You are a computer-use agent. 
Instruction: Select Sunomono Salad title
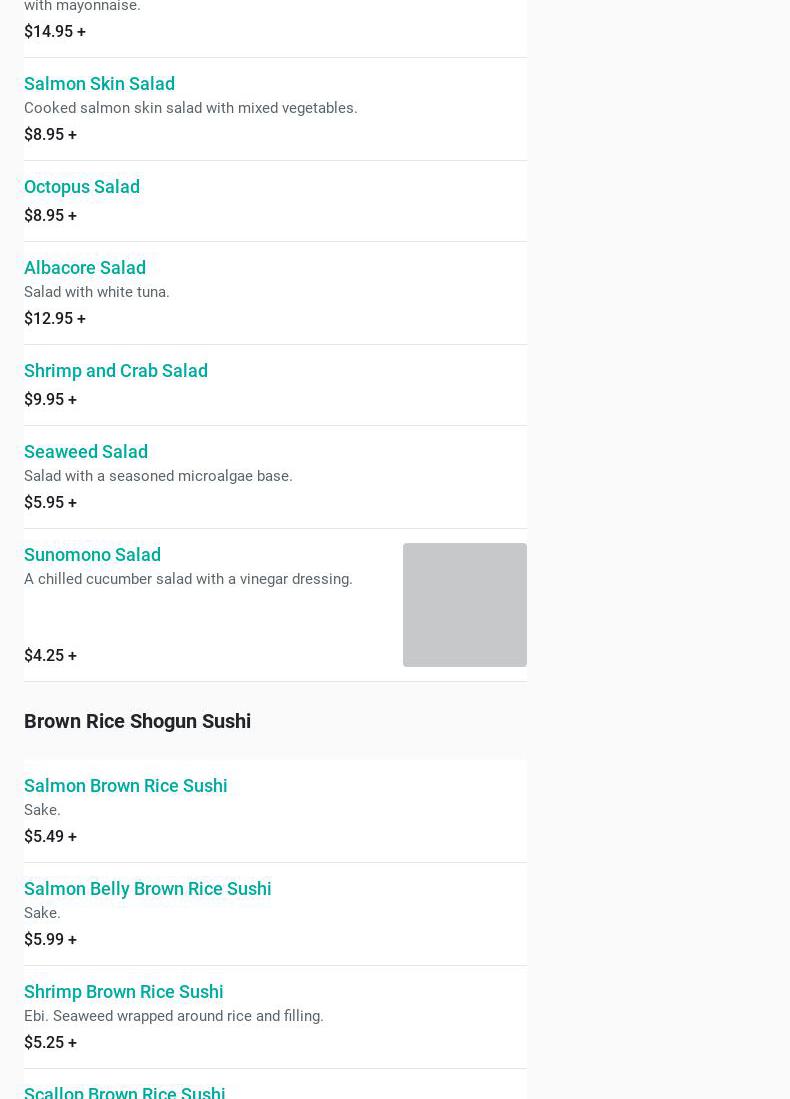[93, 554]
